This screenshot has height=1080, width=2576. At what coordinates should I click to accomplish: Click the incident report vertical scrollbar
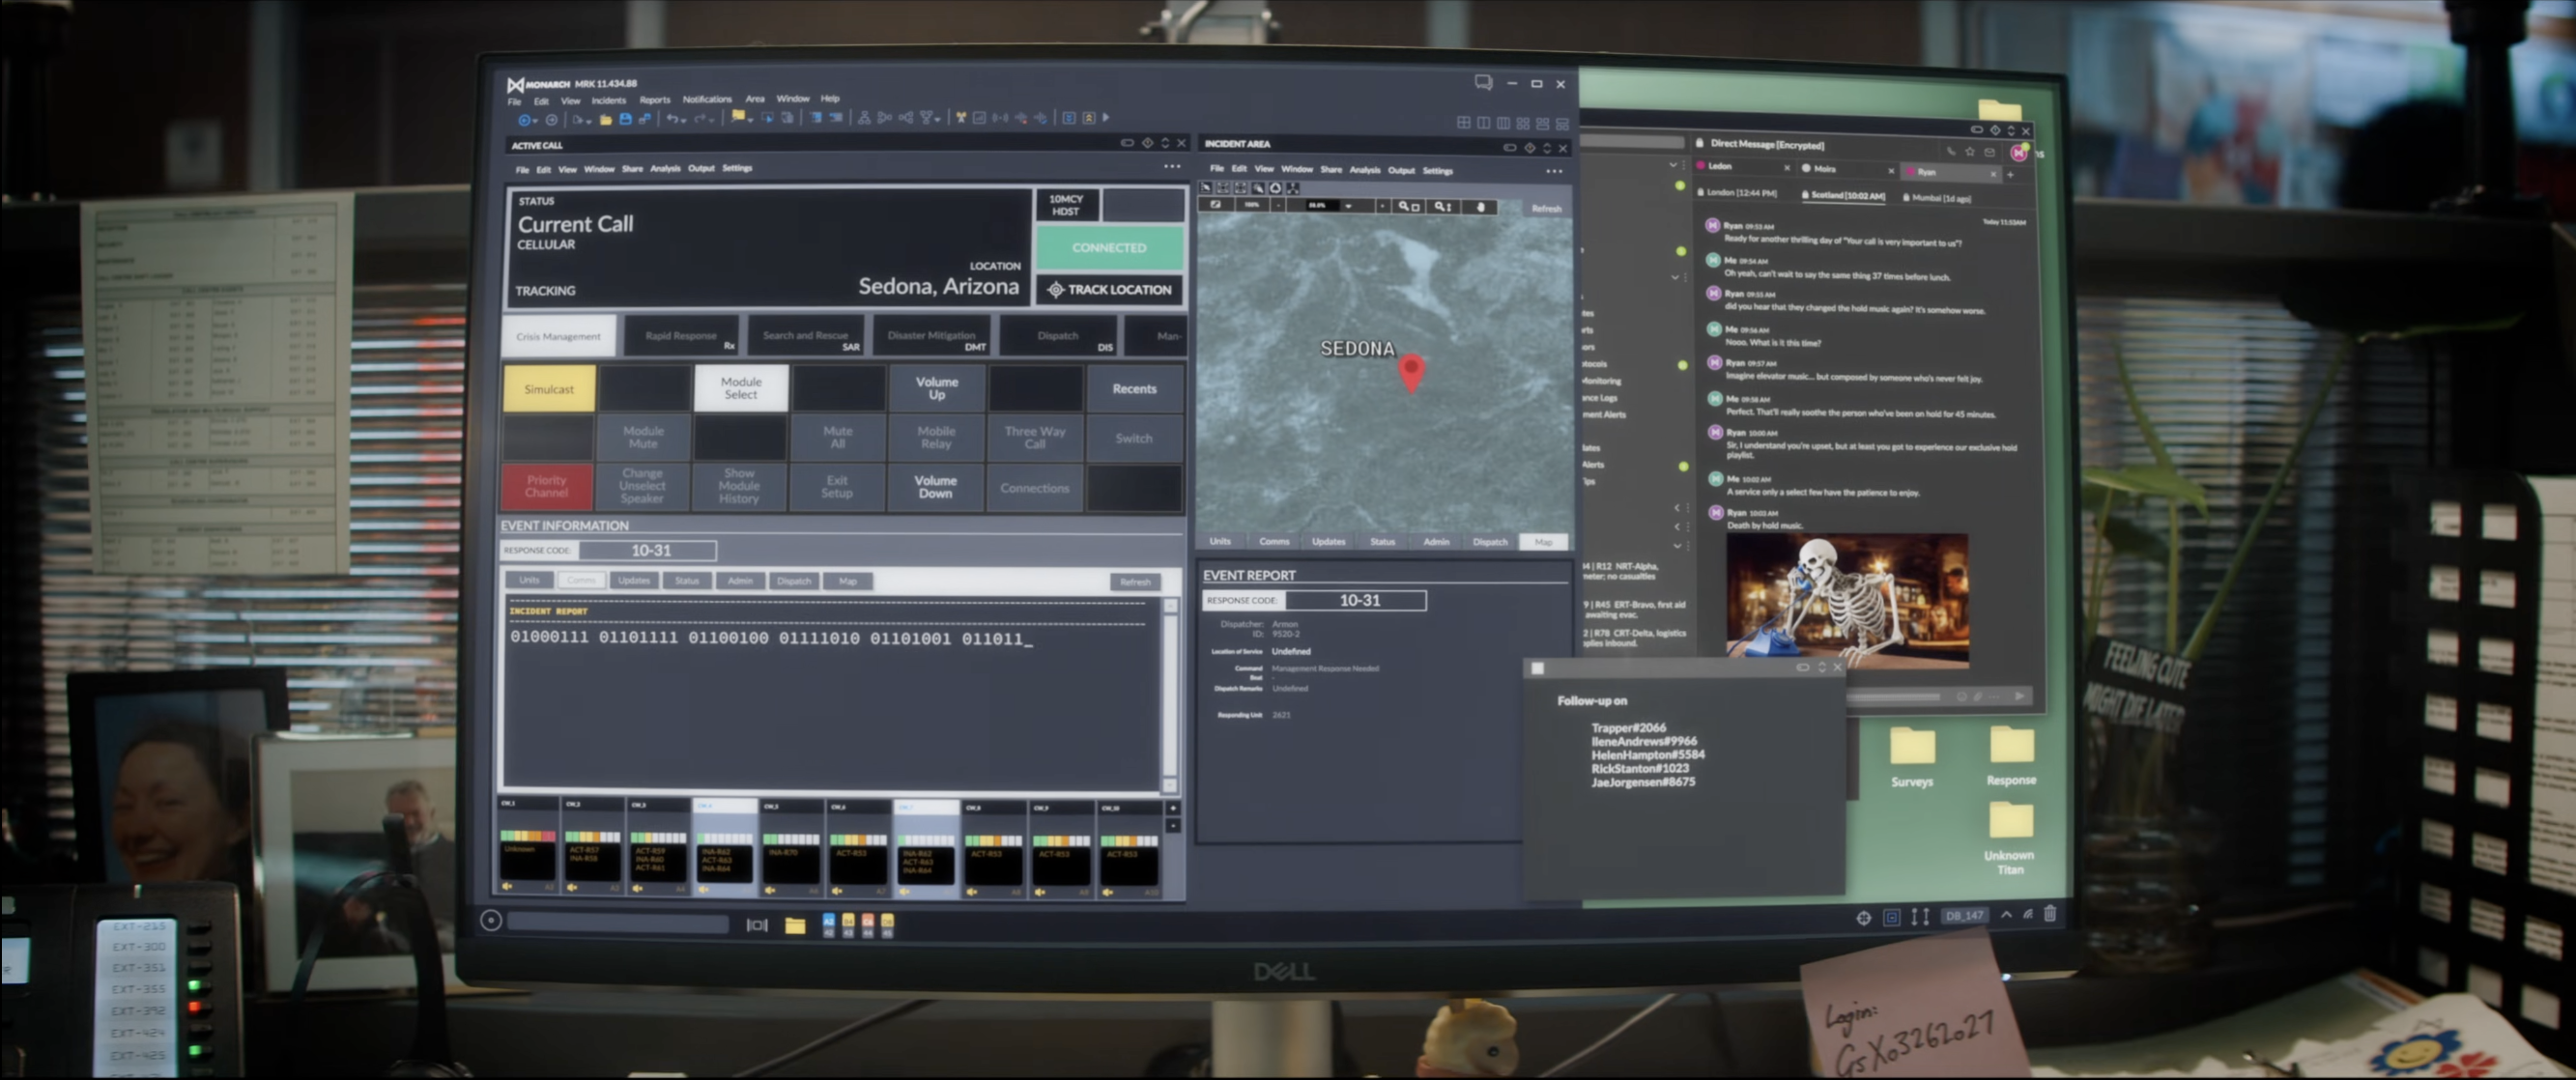(x=1170, y=695)
